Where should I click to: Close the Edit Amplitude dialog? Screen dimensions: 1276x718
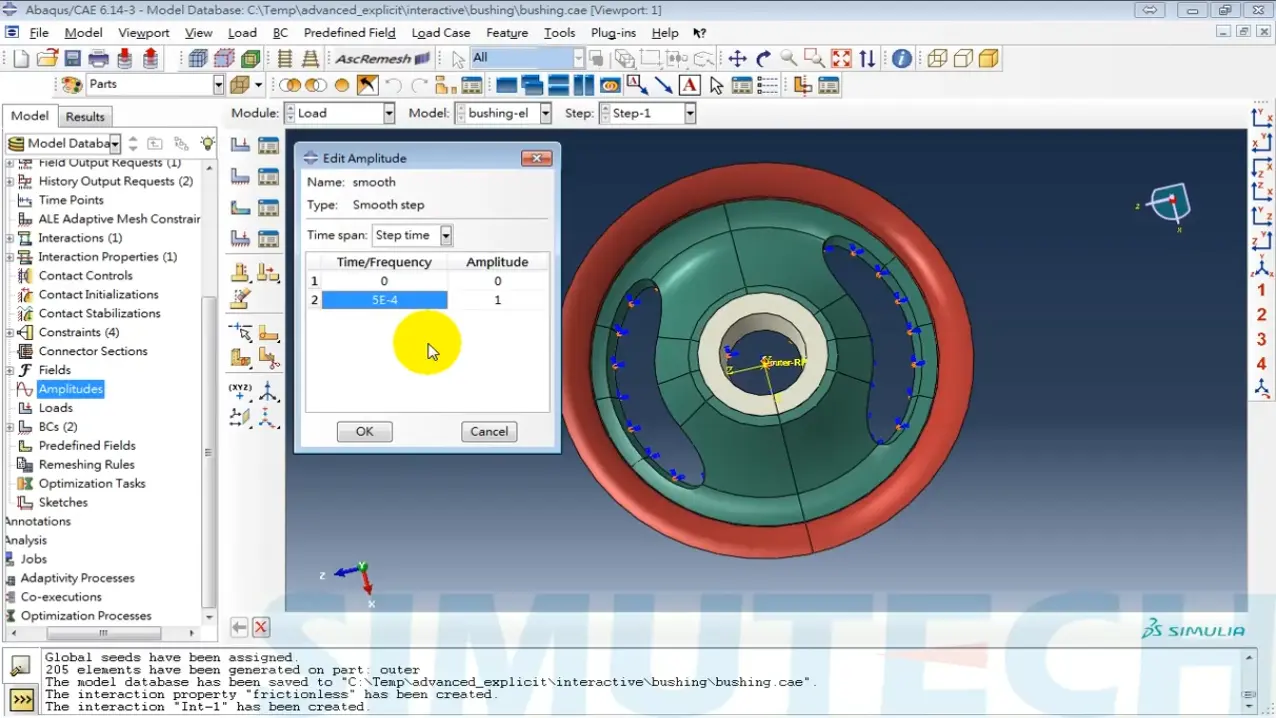click(537, 158)
